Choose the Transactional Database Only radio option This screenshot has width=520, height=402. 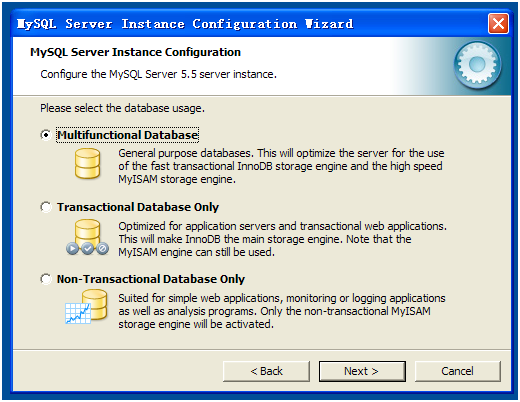pos(46,207)
